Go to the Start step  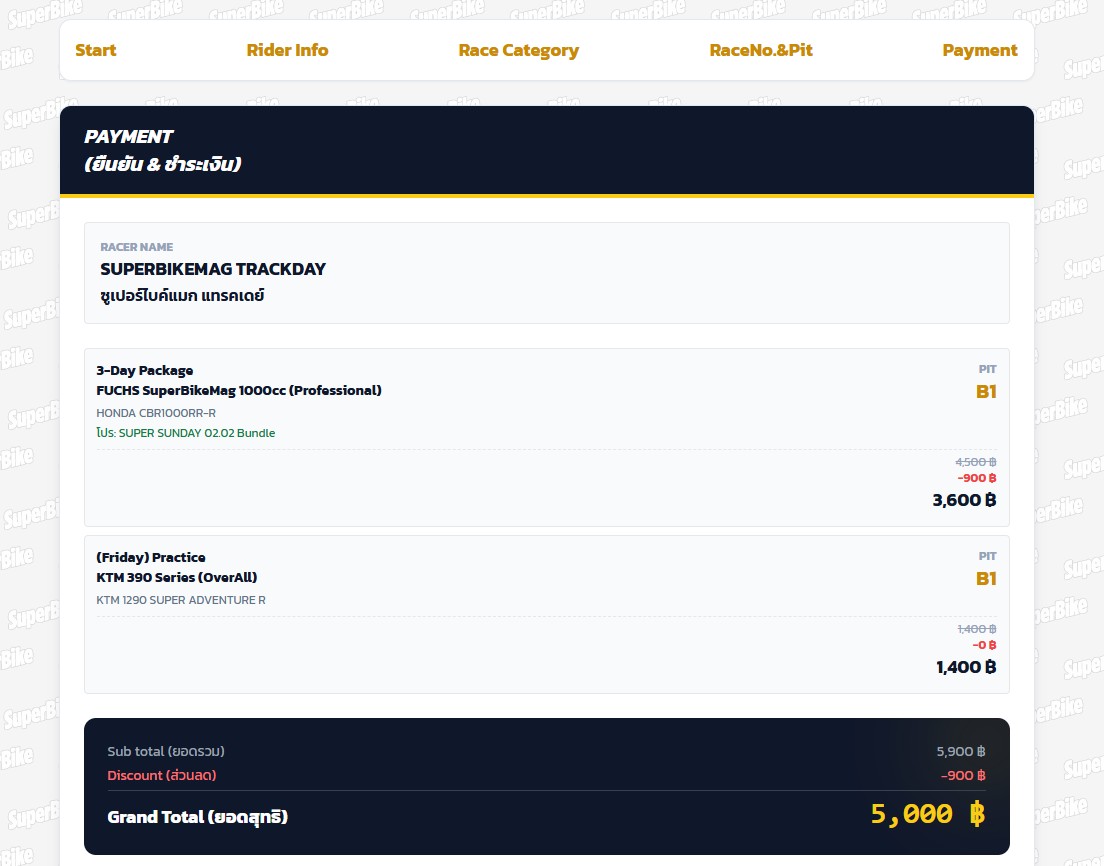[x=96, y=50]
